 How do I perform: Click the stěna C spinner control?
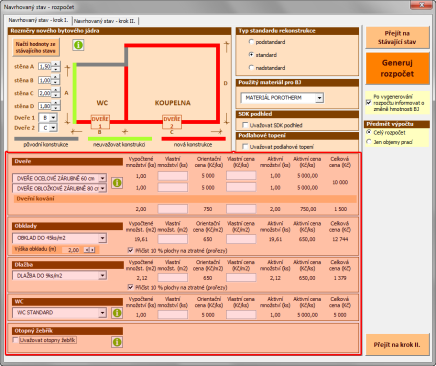click(x=56, y=93)
